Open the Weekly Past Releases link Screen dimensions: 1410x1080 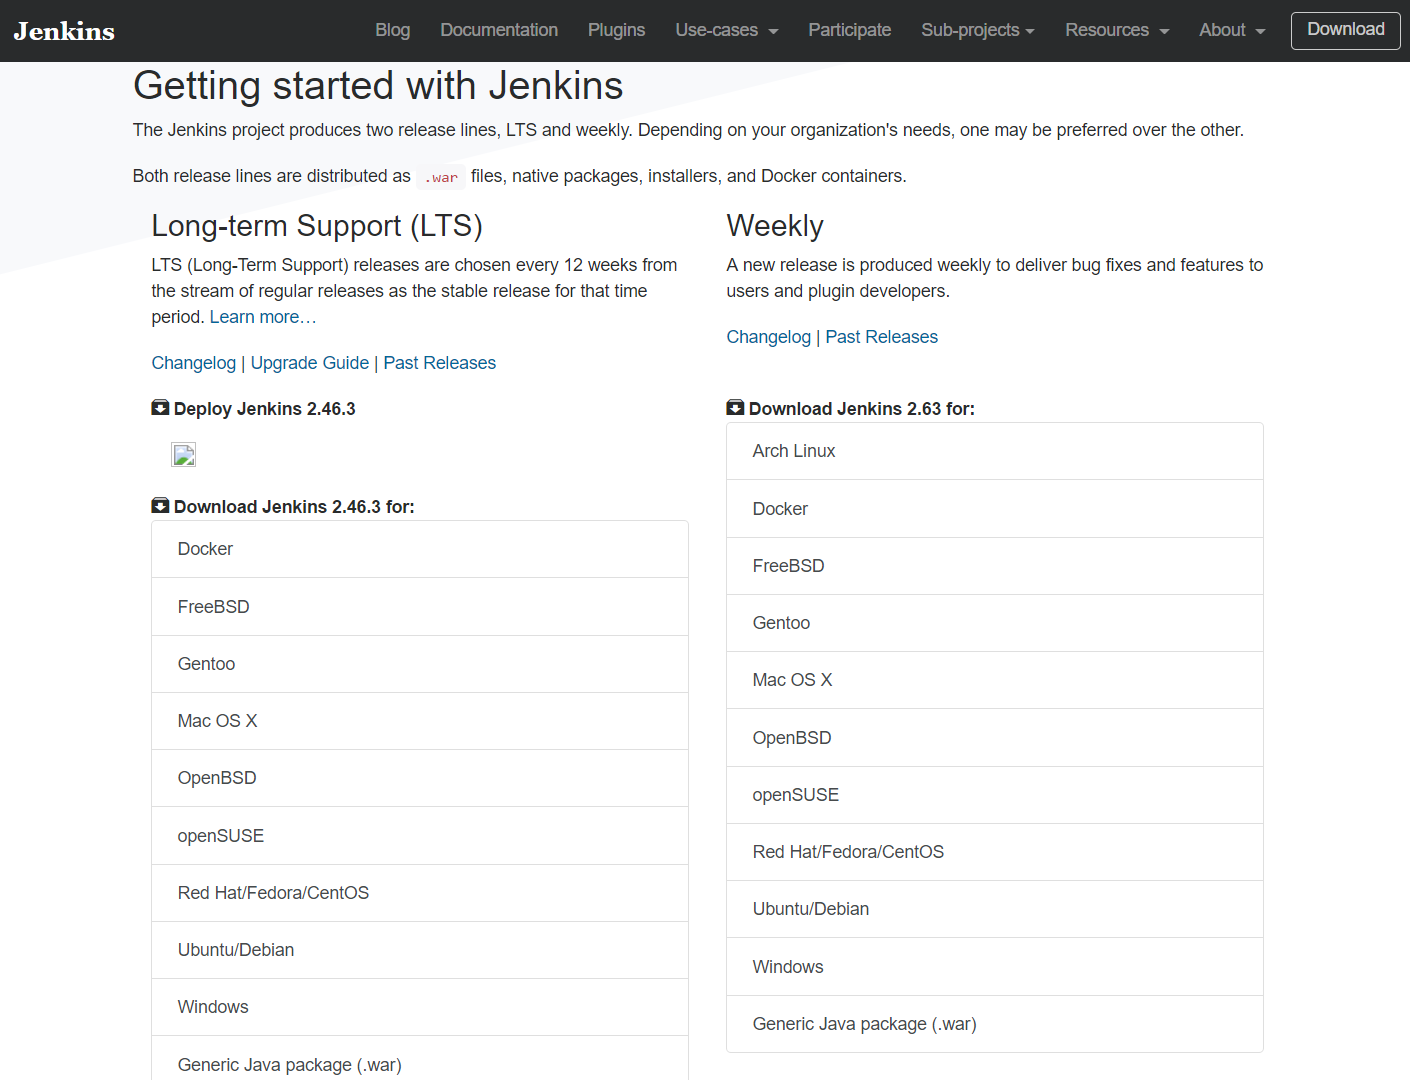pos(882,337)
